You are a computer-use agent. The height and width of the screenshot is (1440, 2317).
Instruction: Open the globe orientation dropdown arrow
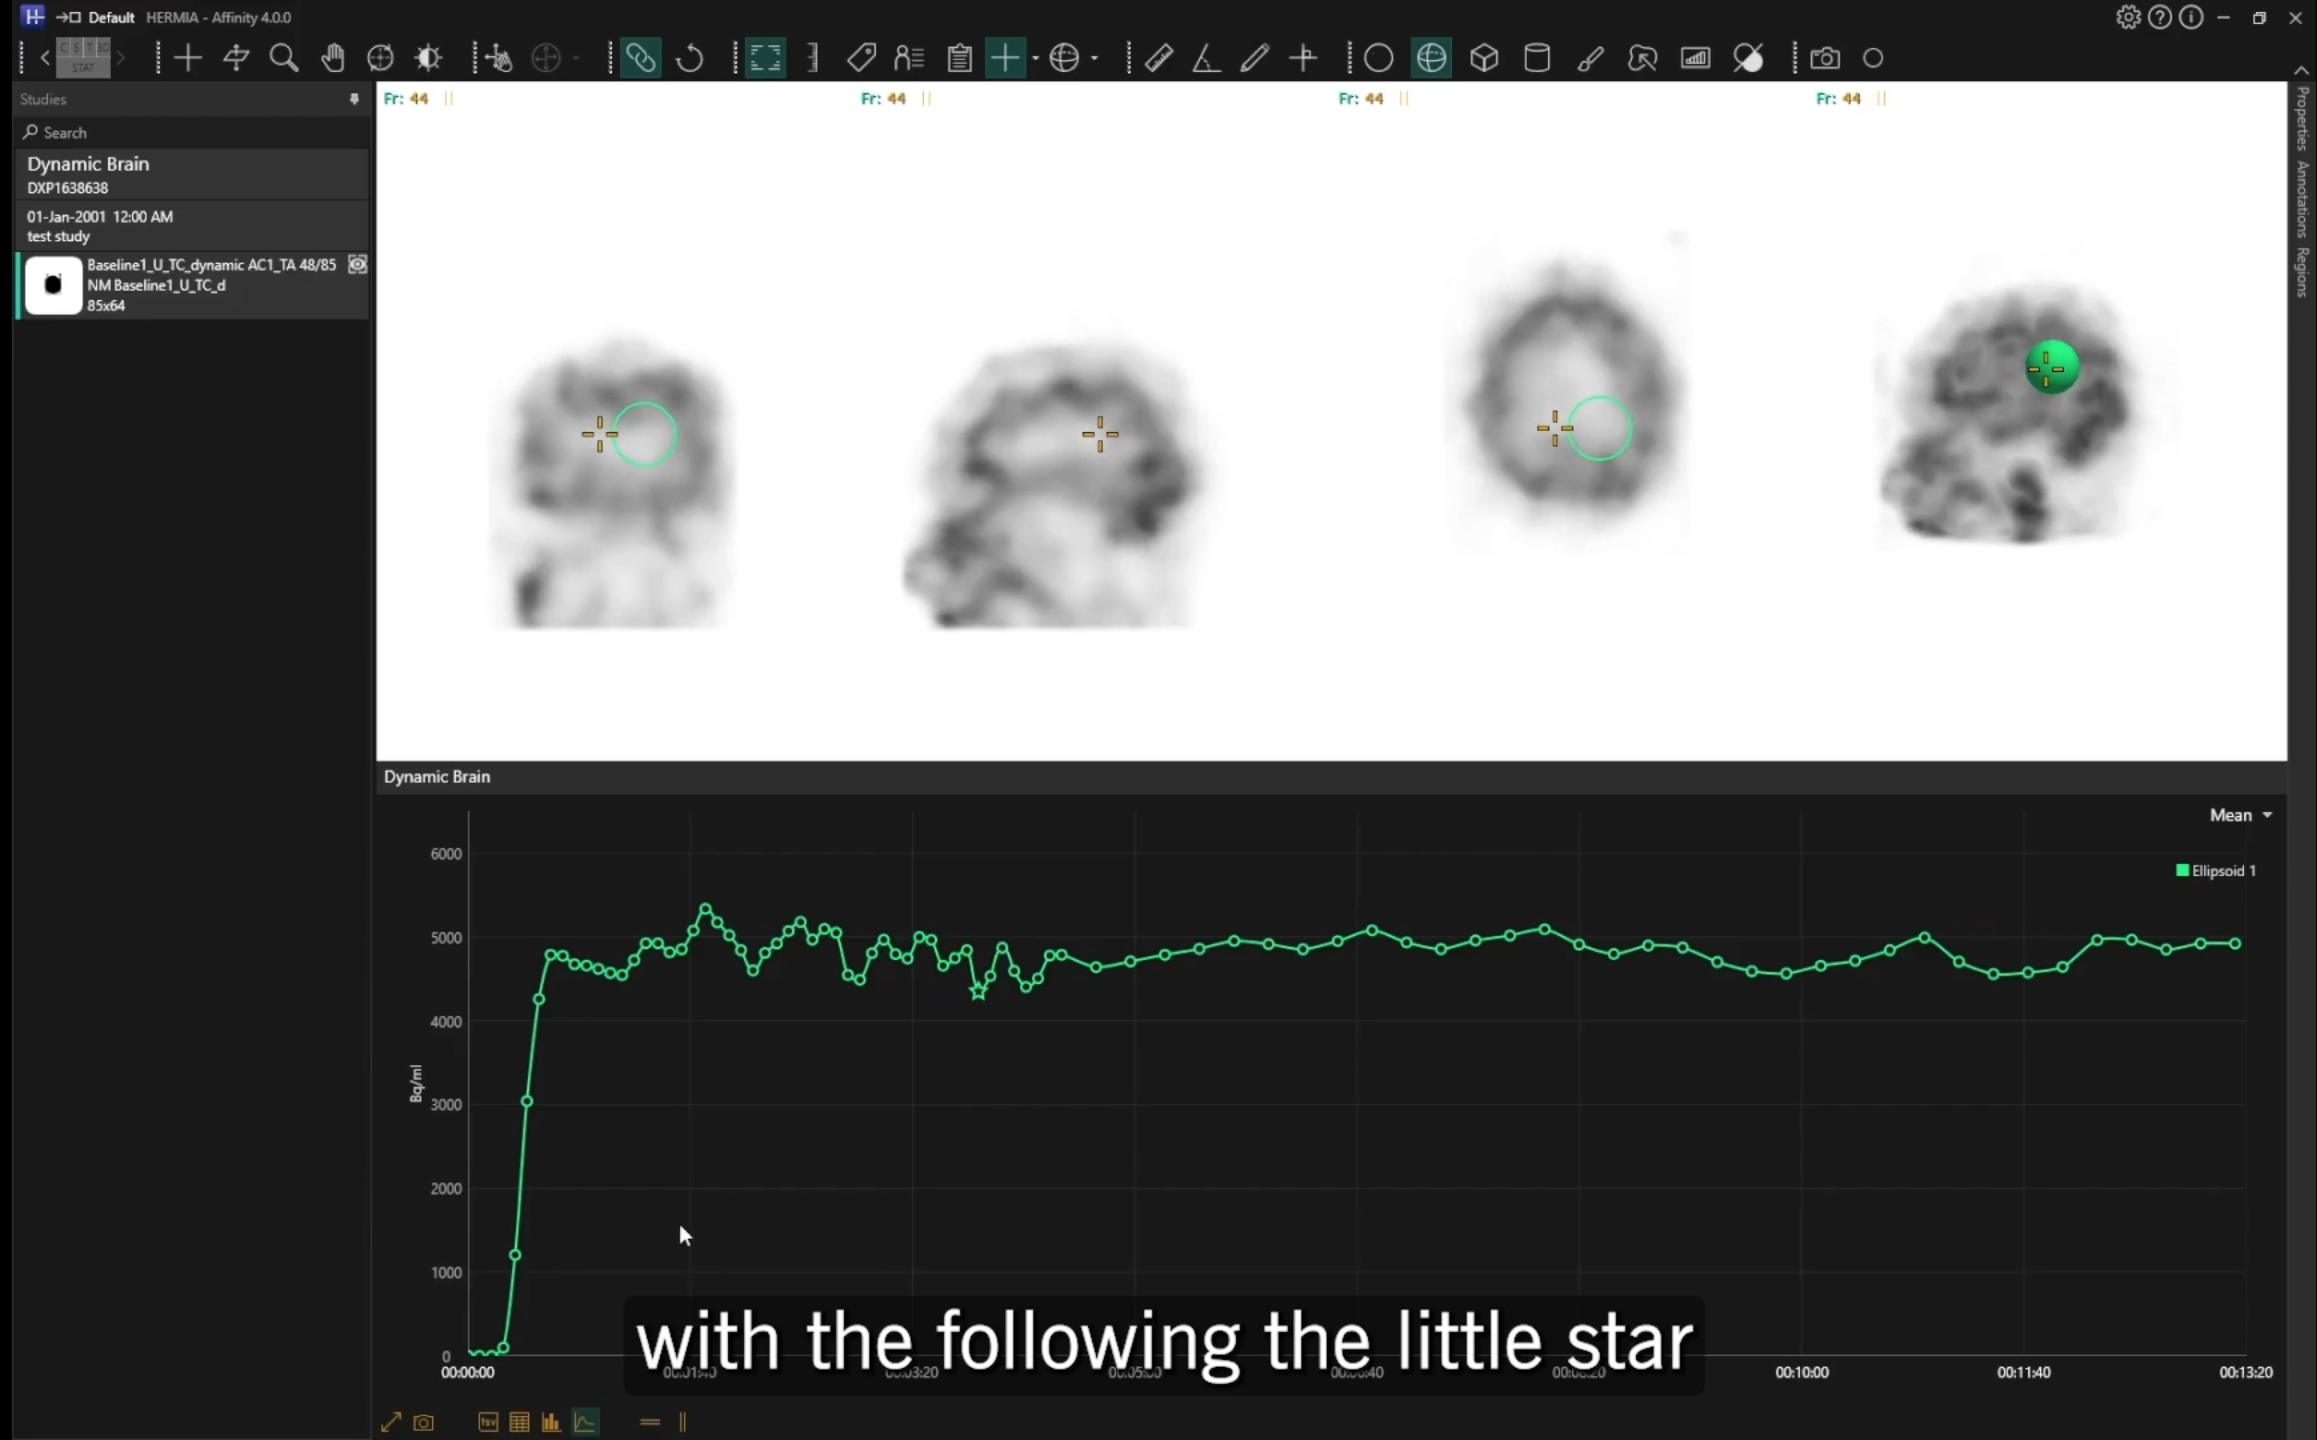click(1095, 58)
